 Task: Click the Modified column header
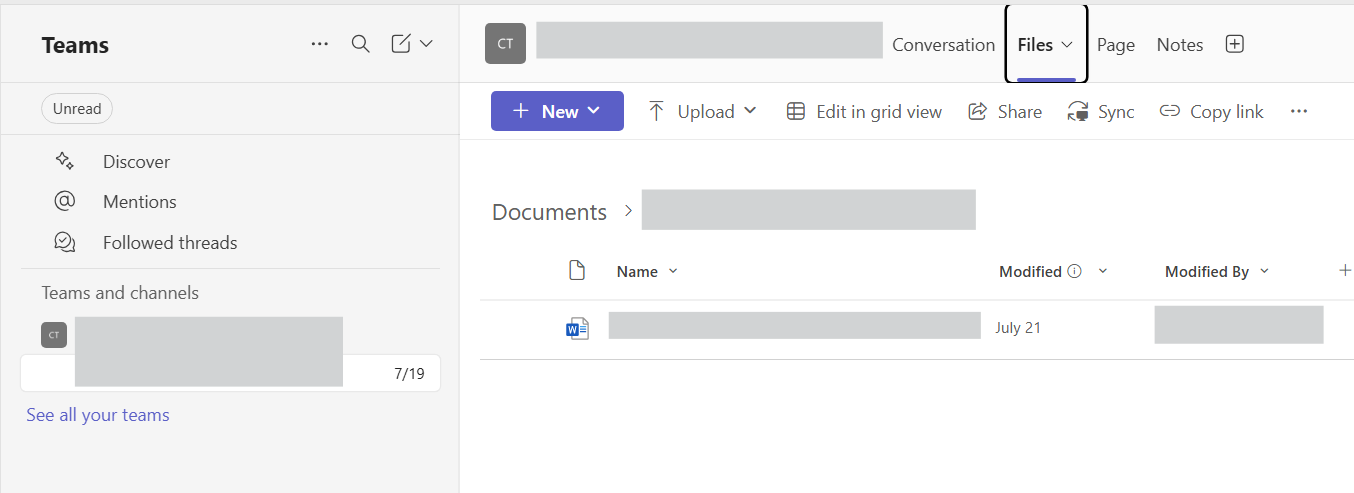1030,271
